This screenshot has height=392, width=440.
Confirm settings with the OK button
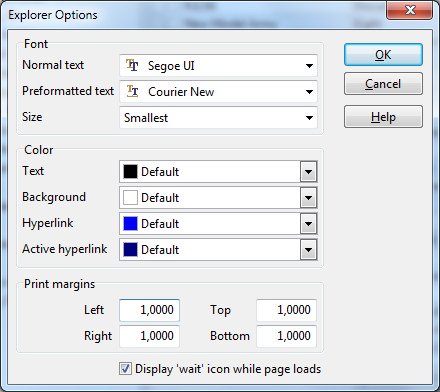pos(383,55)
